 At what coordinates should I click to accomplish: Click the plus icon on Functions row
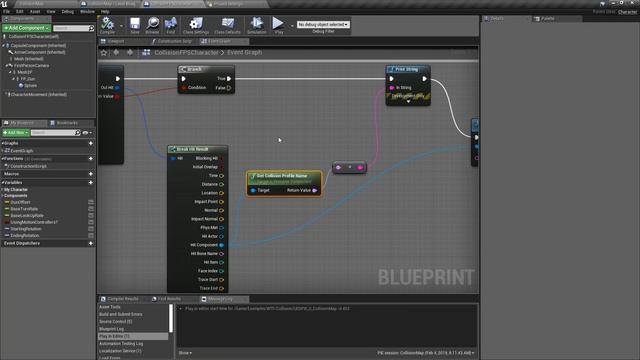[91, 158]
